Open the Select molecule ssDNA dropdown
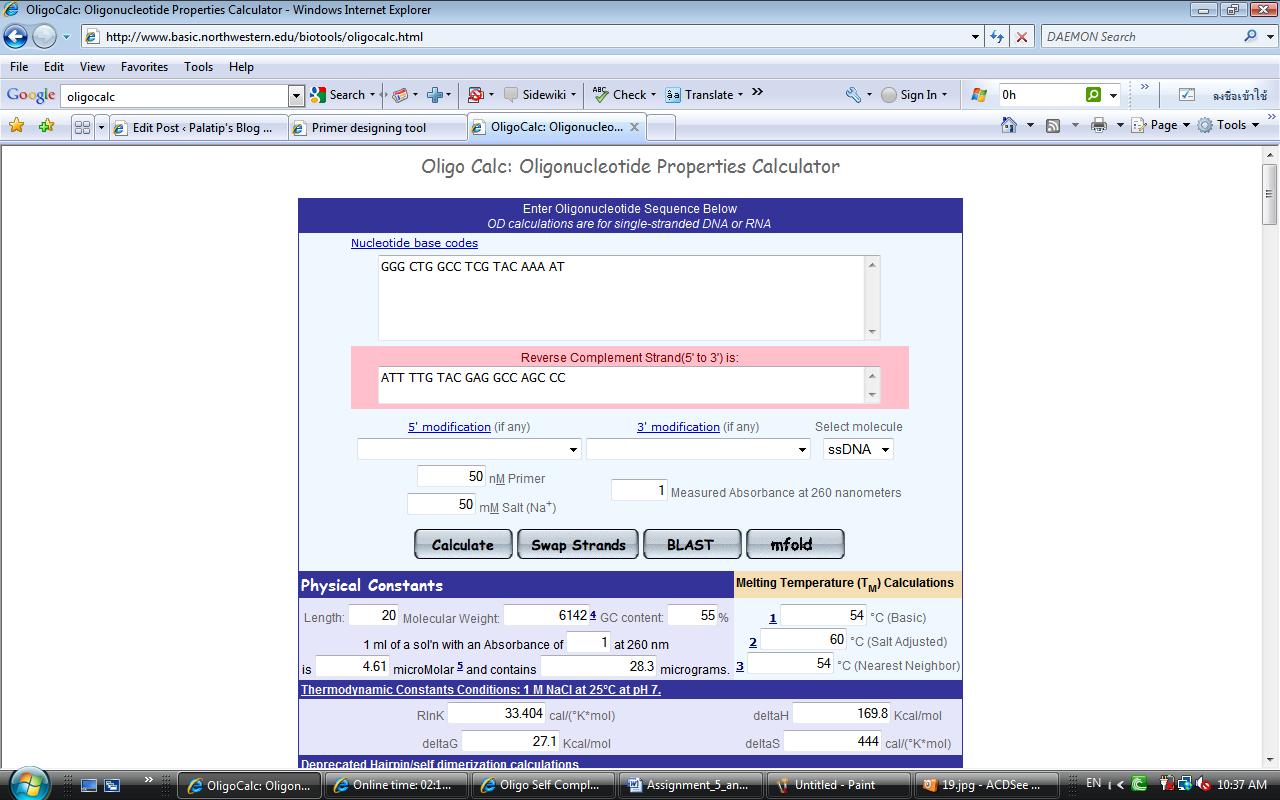The width and height of the screenshot is (1280, 800). 858,449
